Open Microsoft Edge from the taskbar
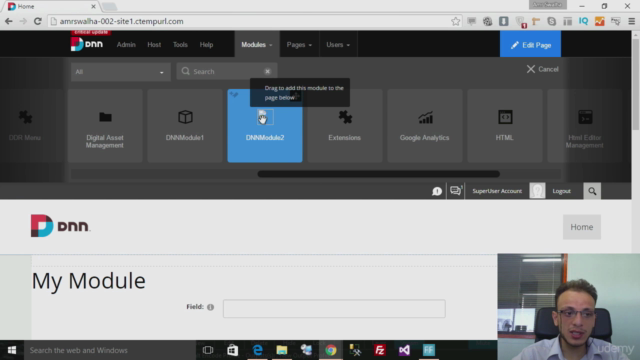Viewport: 640px width, 360px height. tap(258, 350)
